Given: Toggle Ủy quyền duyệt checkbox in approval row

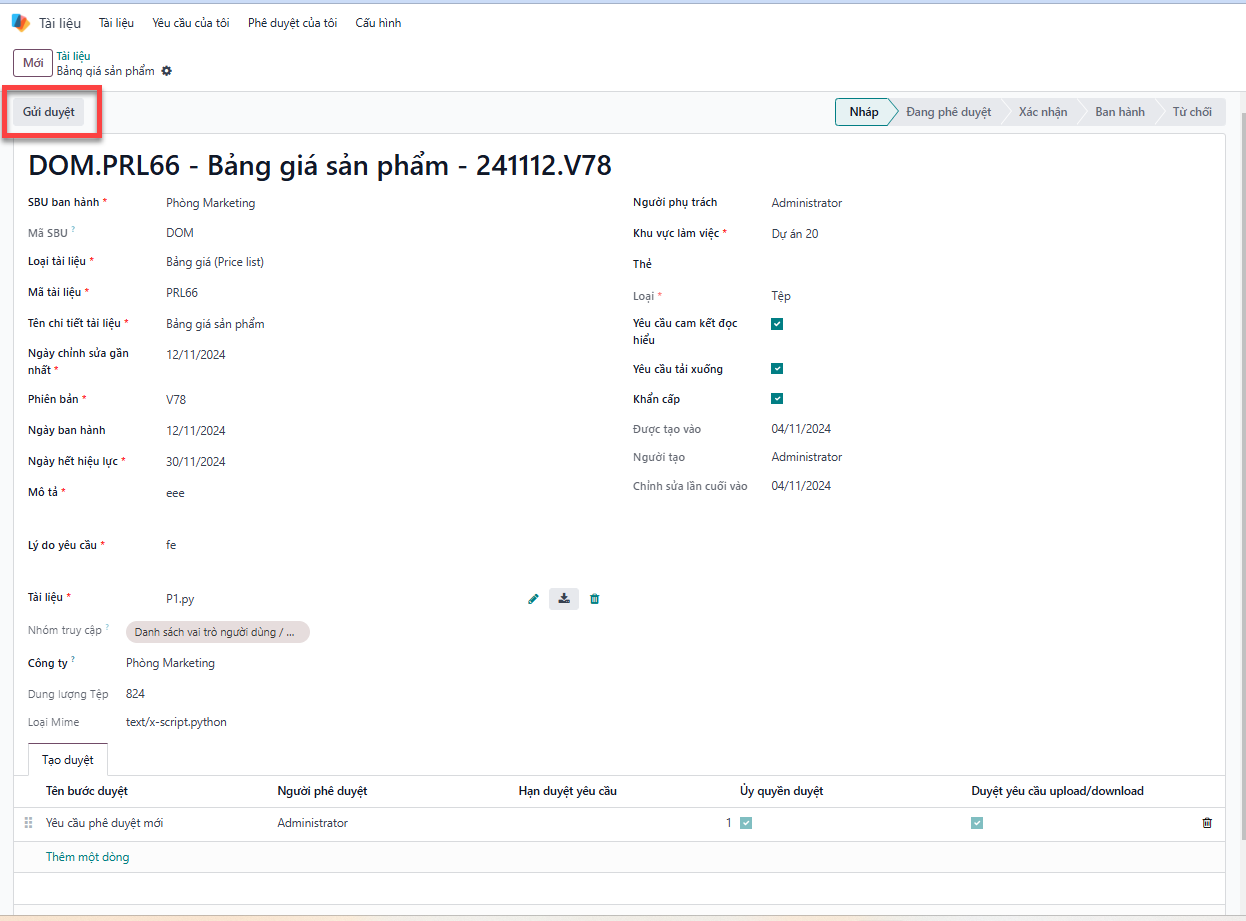Looking at the screenshot, I should click(x=746, y=823).
